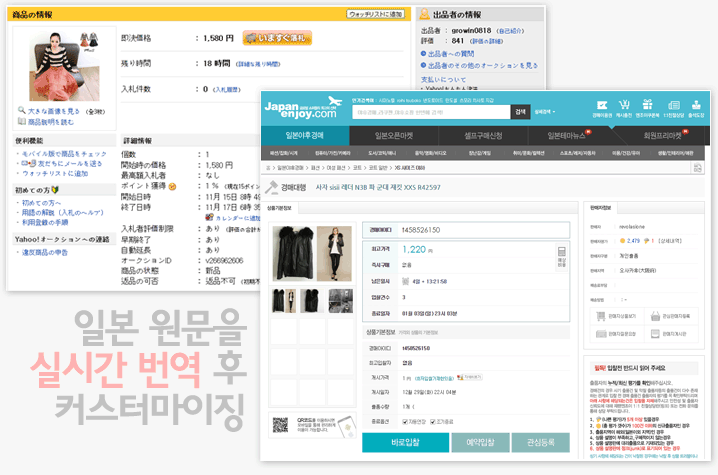Screen dimensions: 718x475
Task: Click the いますぐ落札 buy now button
Action: (277, 38)
